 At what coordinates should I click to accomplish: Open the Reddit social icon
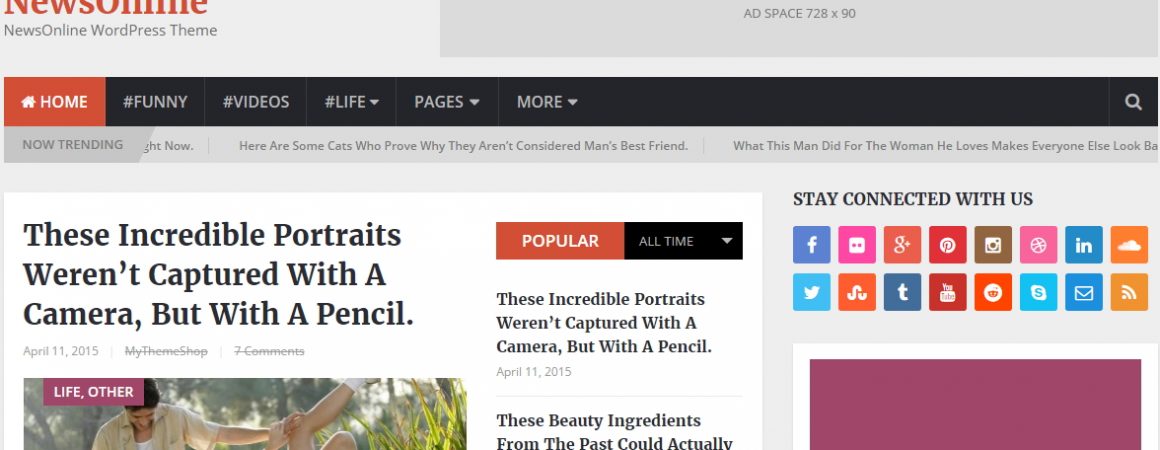(x=993, y=292)
